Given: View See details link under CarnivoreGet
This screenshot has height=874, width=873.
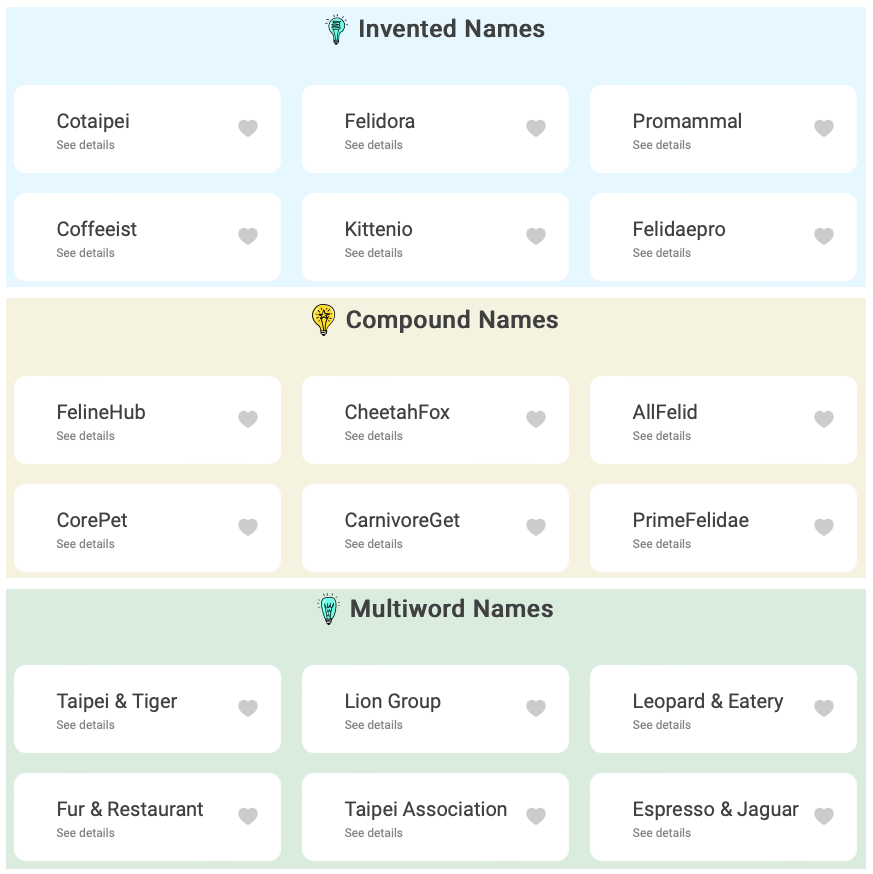Looking at the screenshot, I should [x=374, y=544].
